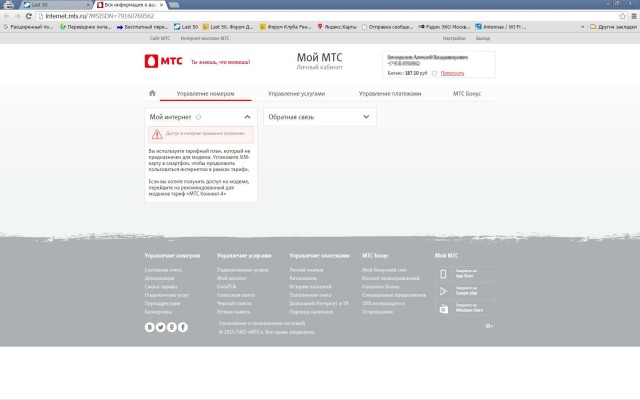Open Настройки link in header
The height and width of the screenshot is (400, 640).
(x=454, y=38)
